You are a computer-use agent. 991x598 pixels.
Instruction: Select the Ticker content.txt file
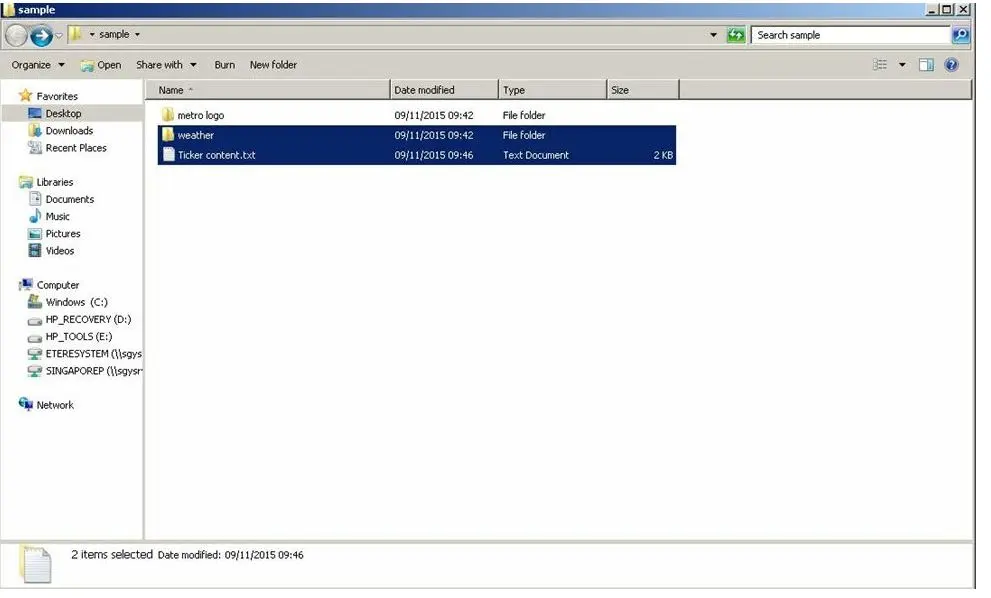click(216, 155)
